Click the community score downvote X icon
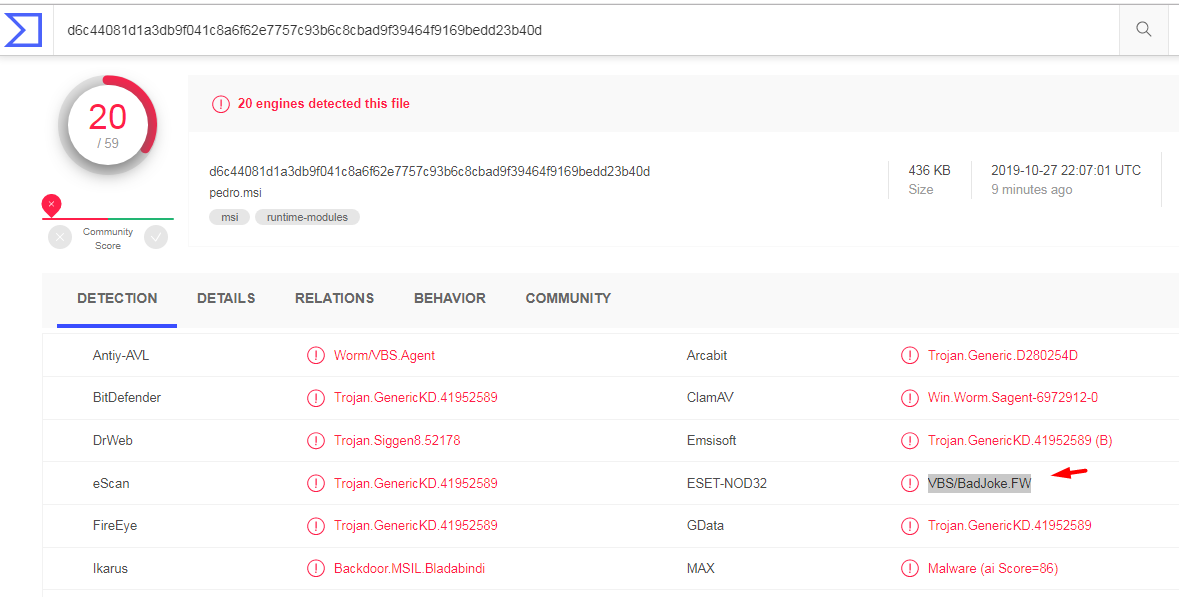 tap(60, 237)
